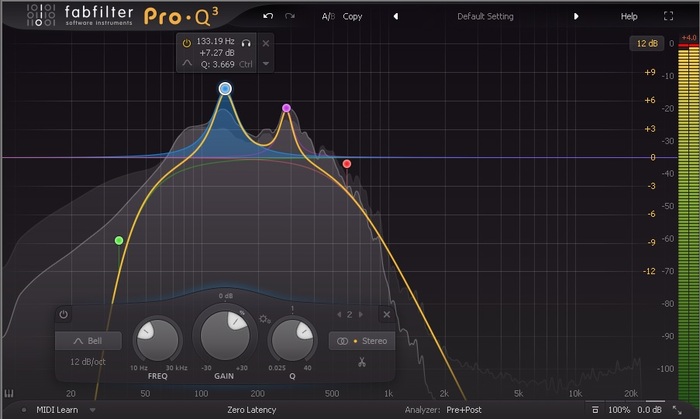Open the 12 dB/oct slope selector
700x419 pixels.
(88, 361)
